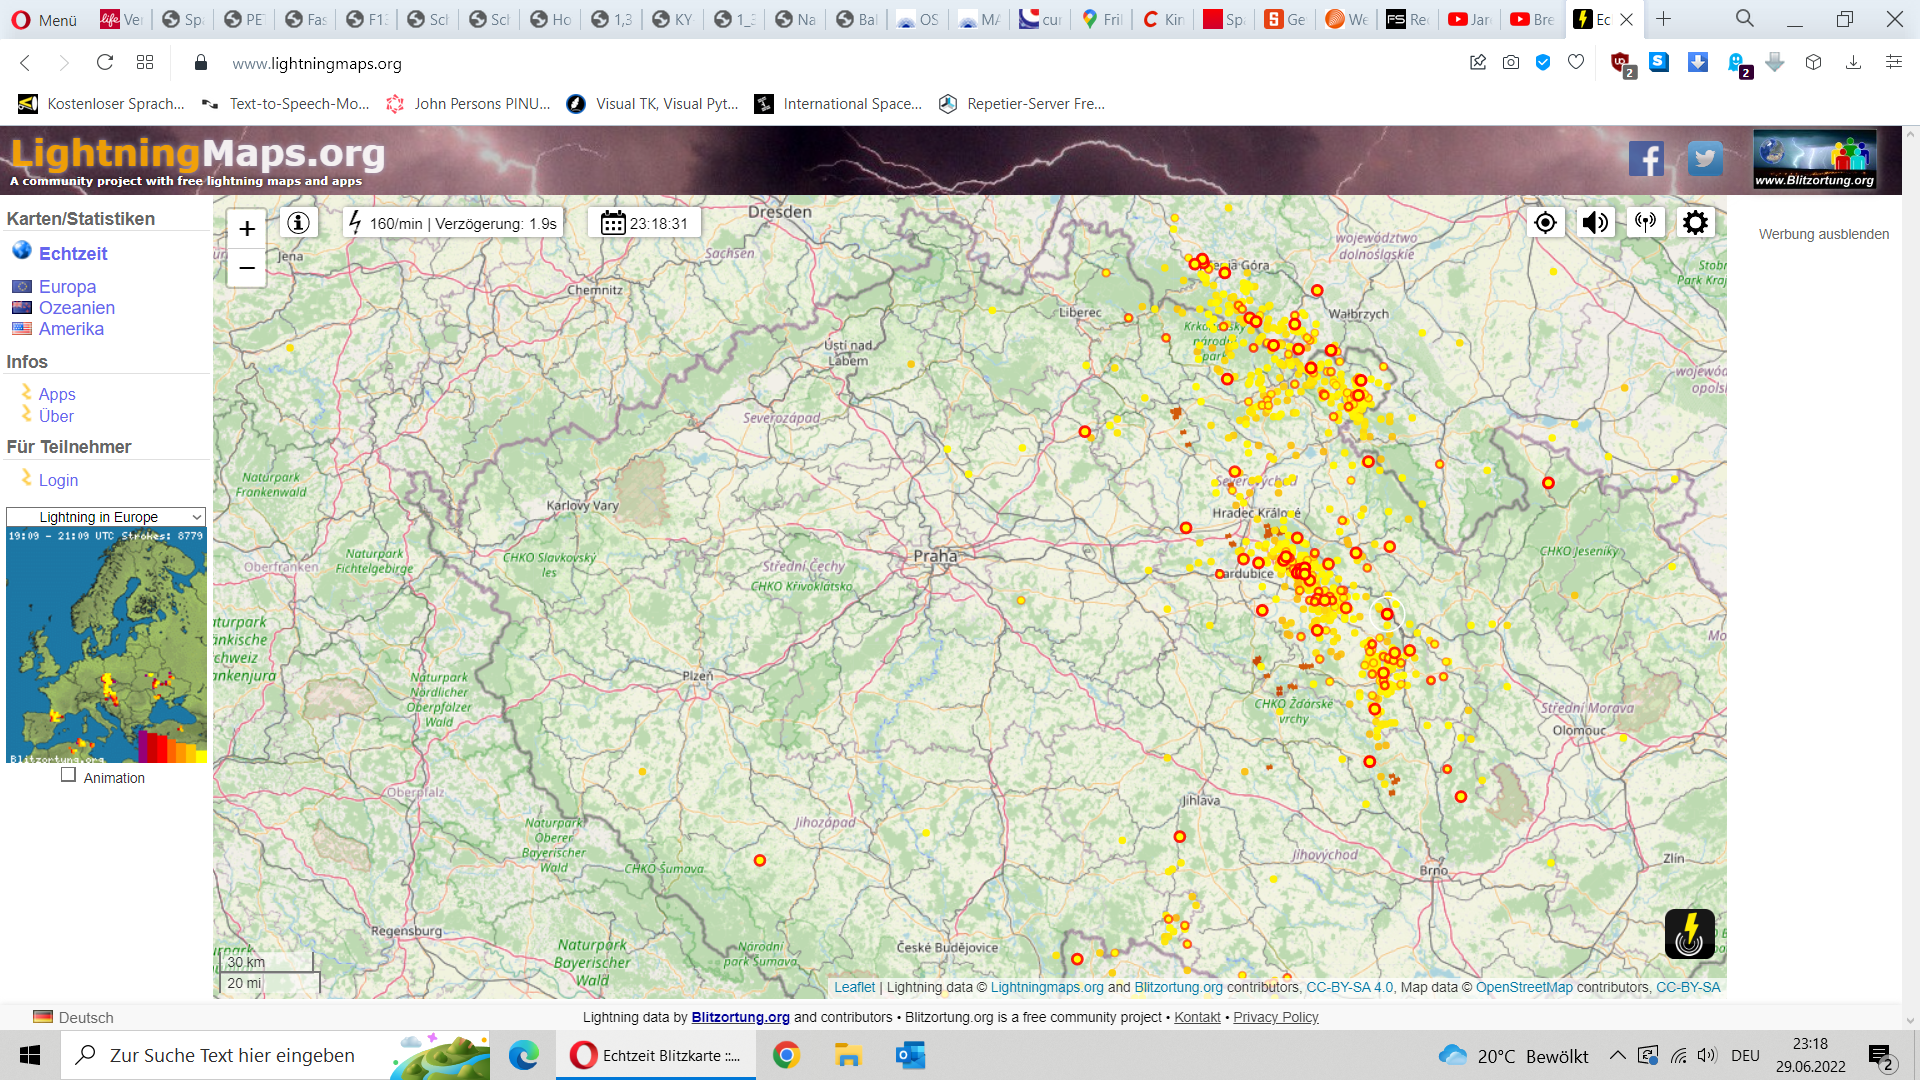Screen dimensions: 1920x1080
Task: Search open tabs magnifier icon
Action: pos(1744,19)
